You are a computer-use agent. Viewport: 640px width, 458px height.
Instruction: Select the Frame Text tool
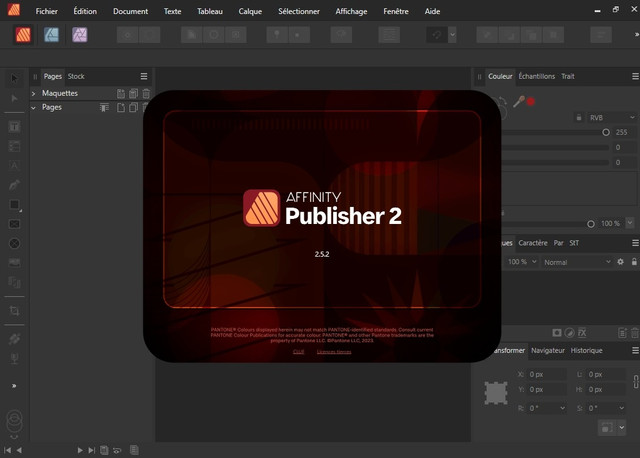click(14, 127)
